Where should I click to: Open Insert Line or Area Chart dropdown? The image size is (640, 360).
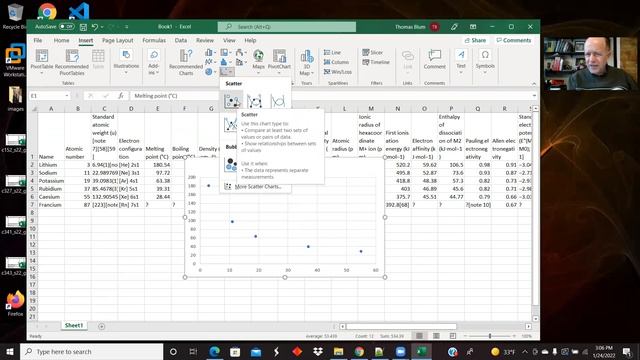pos(210,62)
